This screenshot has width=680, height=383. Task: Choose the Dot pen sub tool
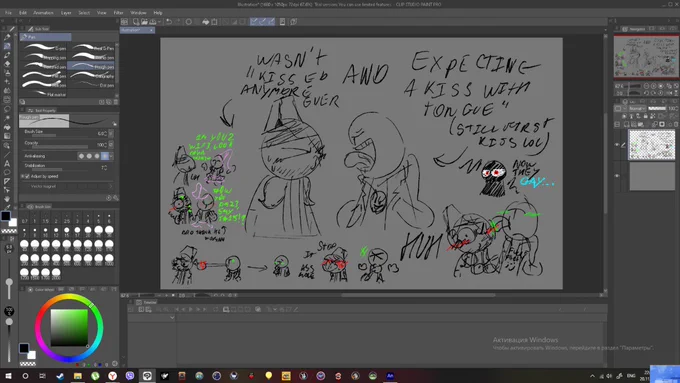[92, 85]
